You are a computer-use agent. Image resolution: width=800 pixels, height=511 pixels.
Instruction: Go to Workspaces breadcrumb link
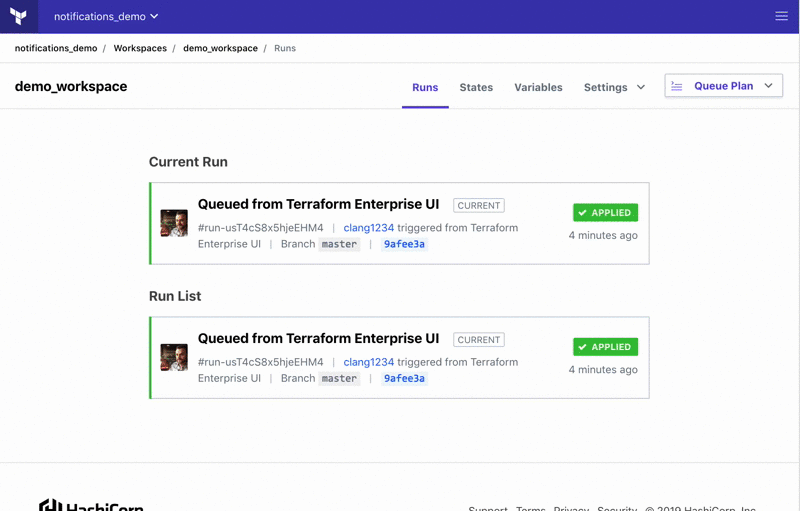point(140,48)
